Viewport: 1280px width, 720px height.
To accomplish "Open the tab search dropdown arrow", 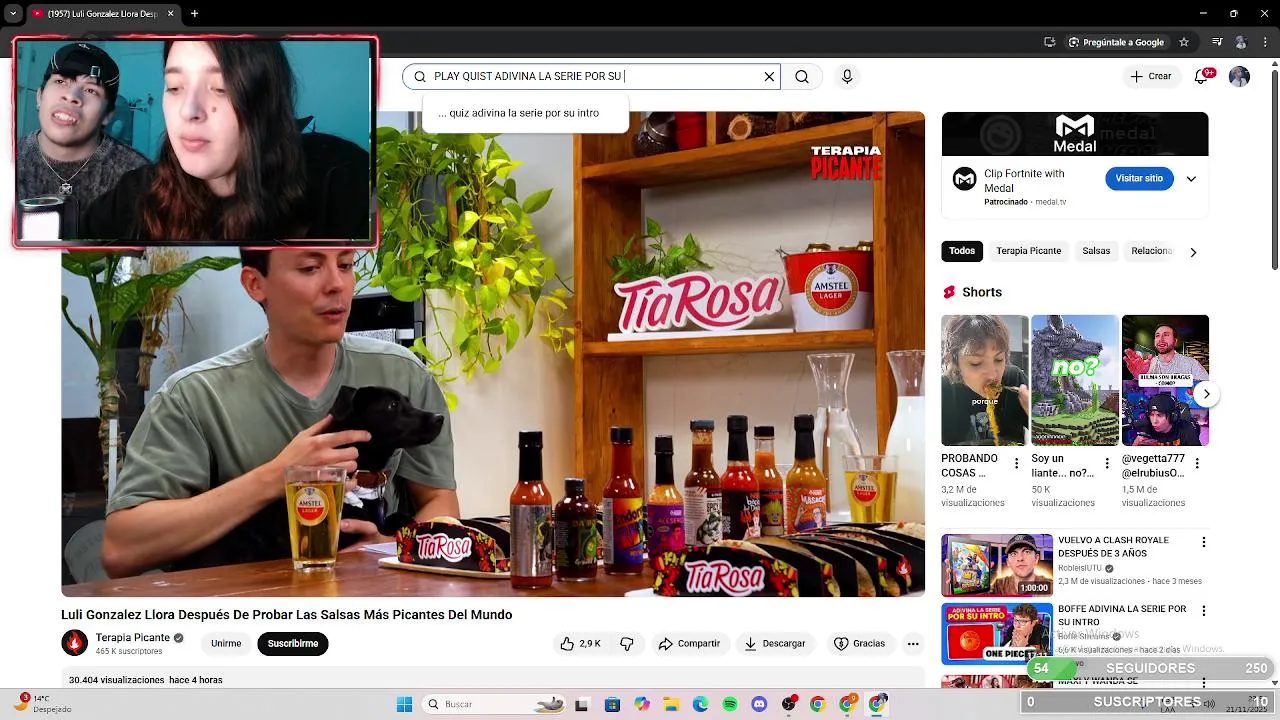I will tap(13, 14).
